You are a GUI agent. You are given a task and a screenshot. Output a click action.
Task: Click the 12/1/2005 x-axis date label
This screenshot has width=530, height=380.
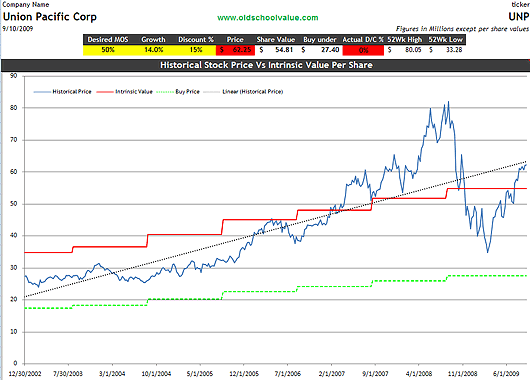click(x=244, y=374)
